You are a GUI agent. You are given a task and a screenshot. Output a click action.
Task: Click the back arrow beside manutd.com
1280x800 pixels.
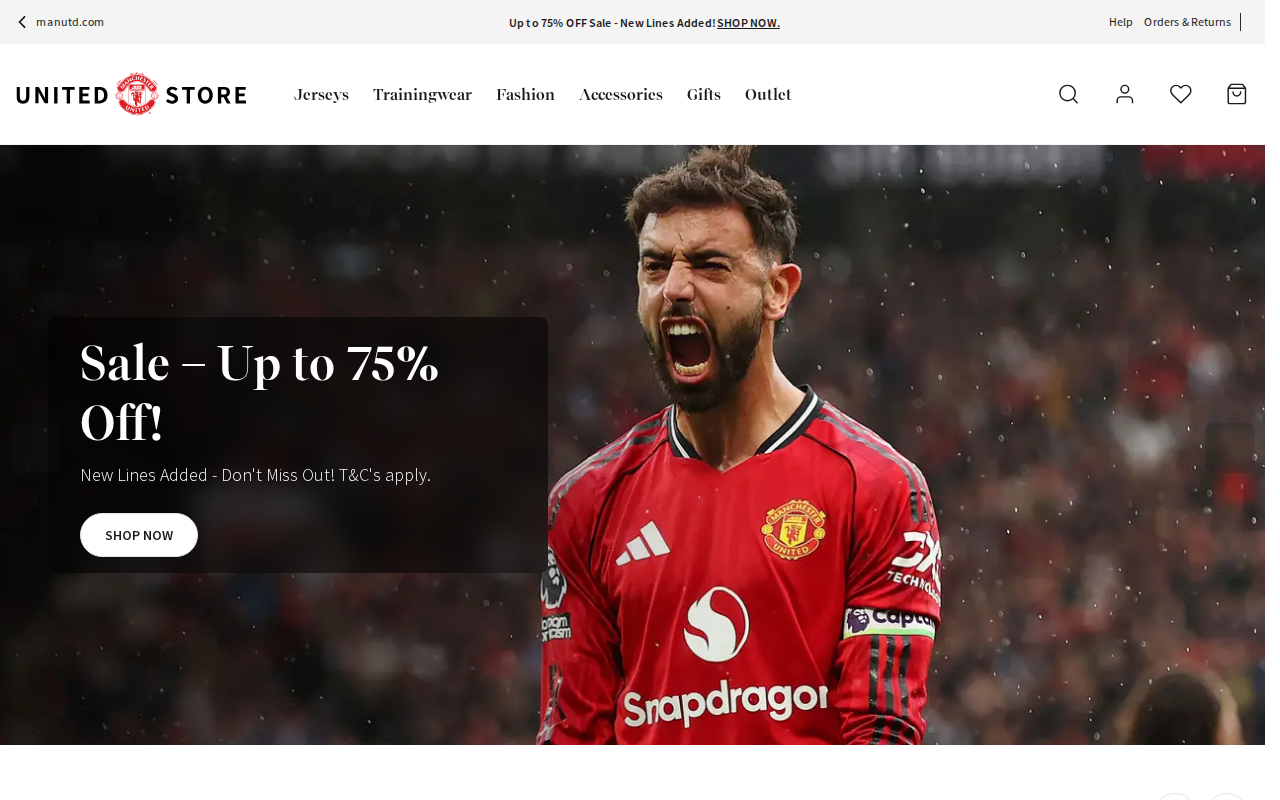point(22,22)
